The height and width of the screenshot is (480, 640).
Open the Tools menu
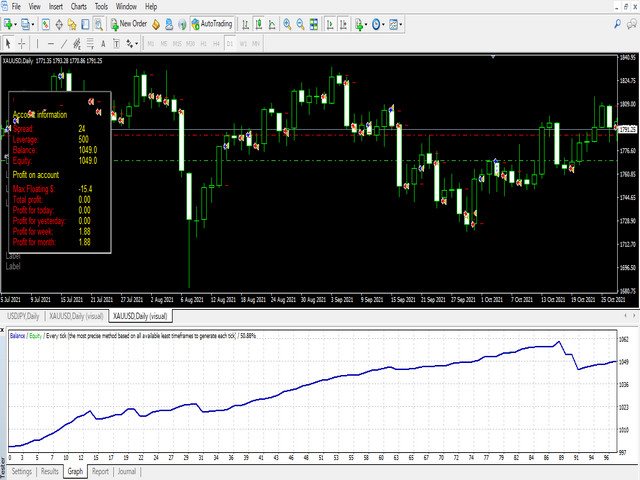click(x=101, y=7)
